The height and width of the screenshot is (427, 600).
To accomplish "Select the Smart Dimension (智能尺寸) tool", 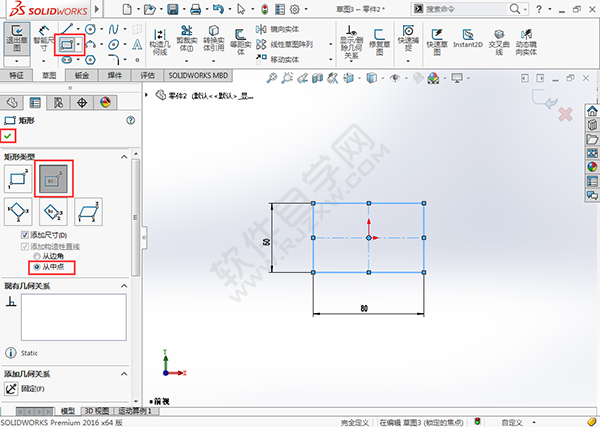I will pos(44,39).
